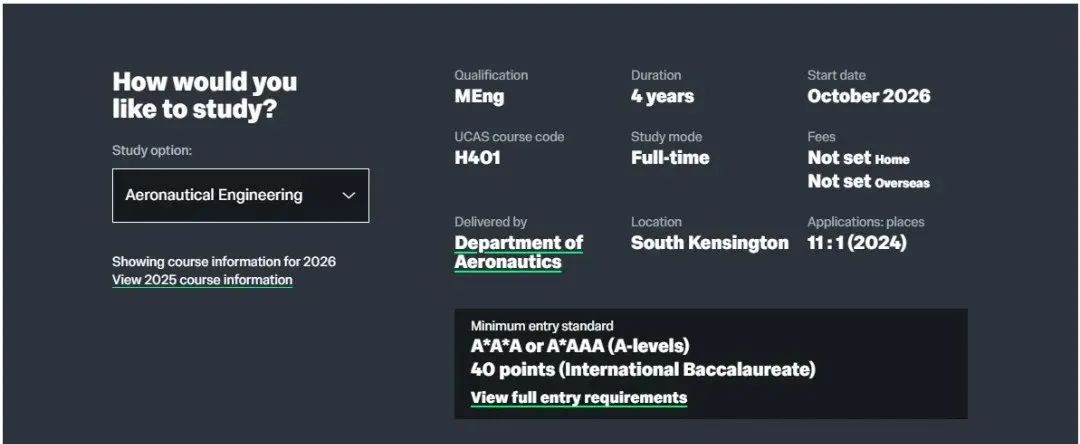1080x444 pixels.
Task: Click the 40 points International Baccalaureate line
Action: pos(643,370)
